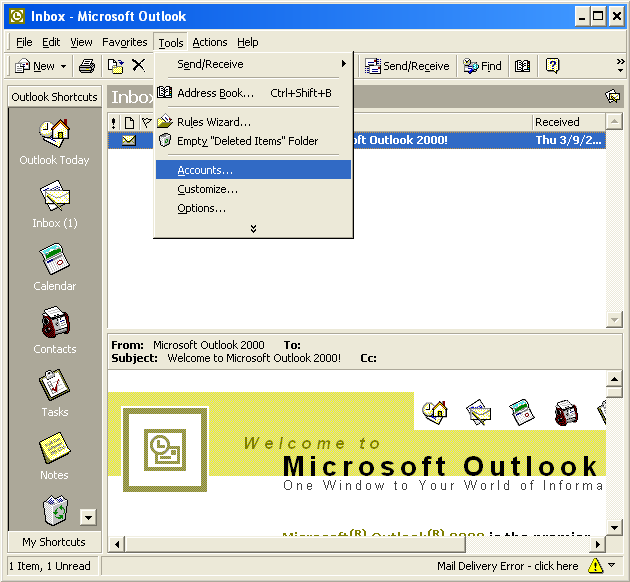Open toolbar More Buttons chevron

(x=620, y=65)
